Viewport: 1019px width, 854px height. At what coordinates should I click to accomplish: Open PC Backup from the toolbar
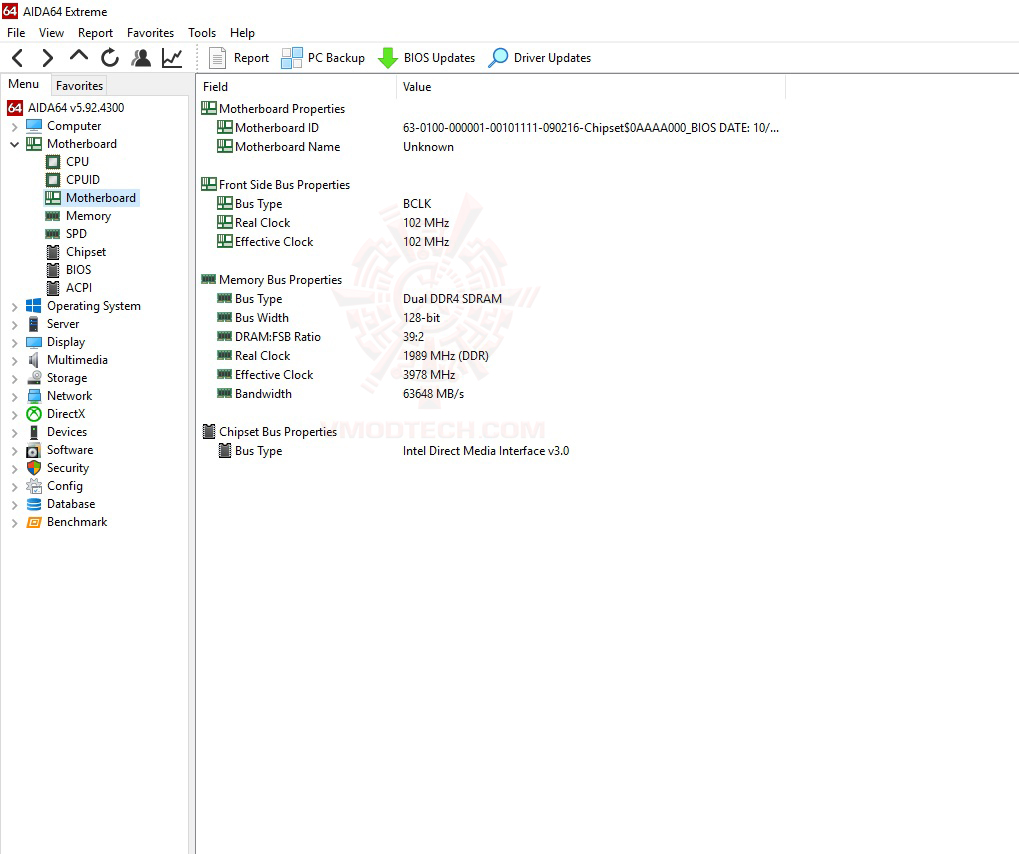tap(323, 58)
